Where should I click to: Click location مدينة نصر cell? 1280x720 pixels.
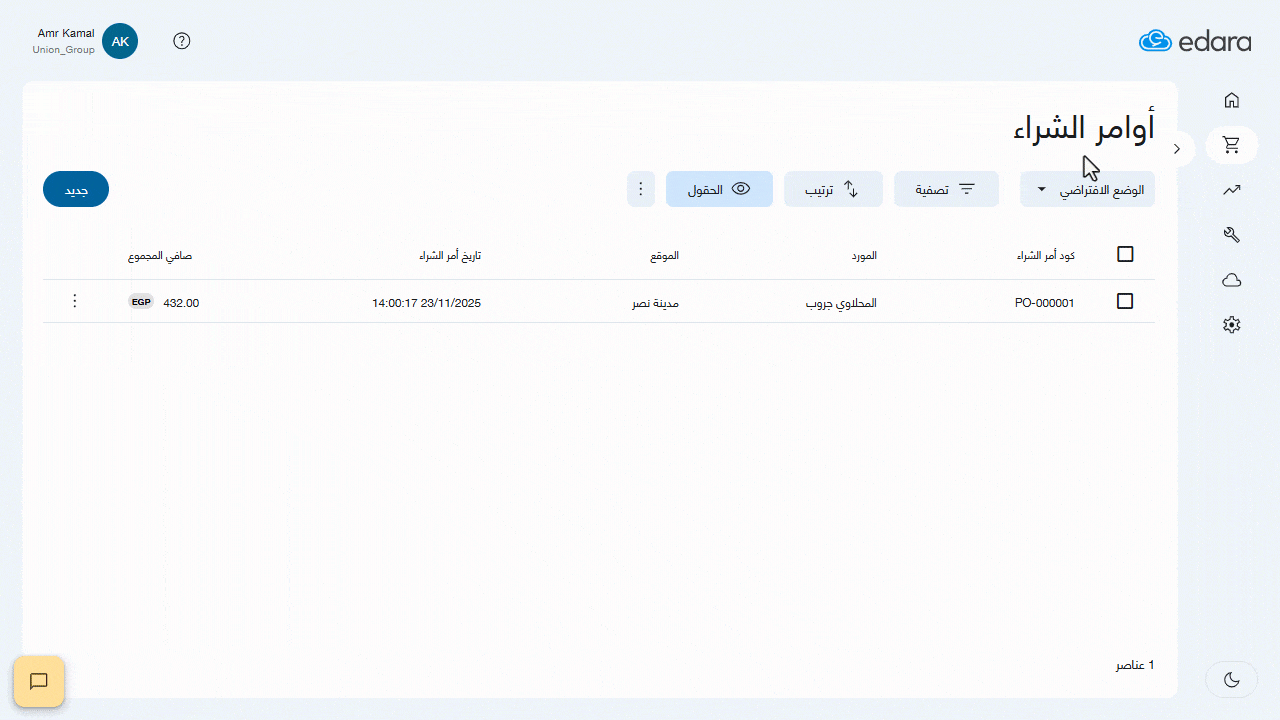point(655,303)
